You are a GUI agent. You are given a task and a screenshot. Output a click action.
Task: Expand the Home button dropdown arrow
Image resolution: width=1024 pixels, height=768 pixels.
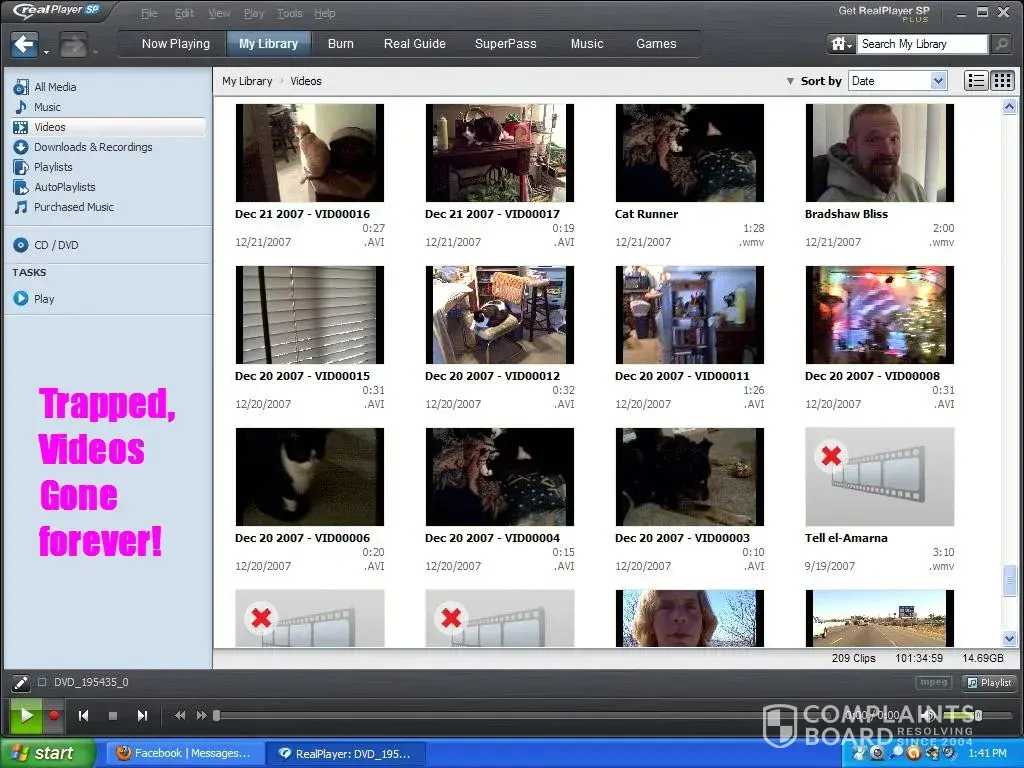pos(850,45)
